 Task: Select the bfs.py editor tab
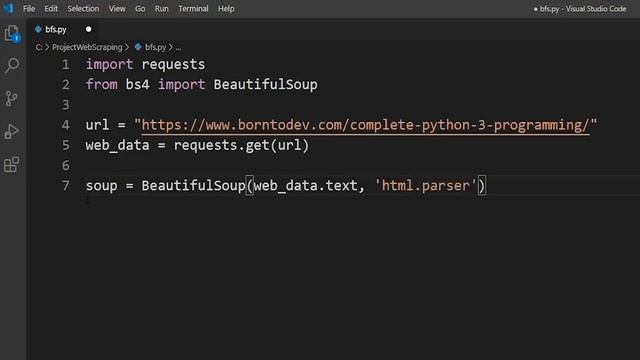63,29
